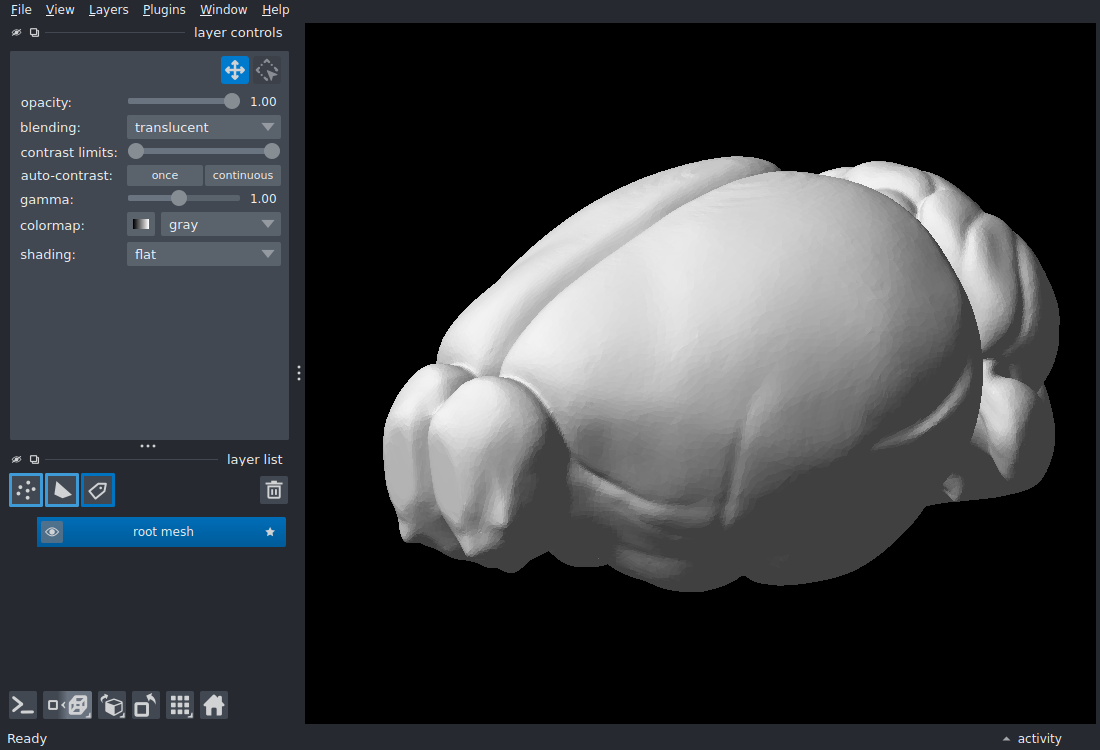Viewport: 1100px width, 750px height.
Task: Add a new points layer
Action: 26,490
